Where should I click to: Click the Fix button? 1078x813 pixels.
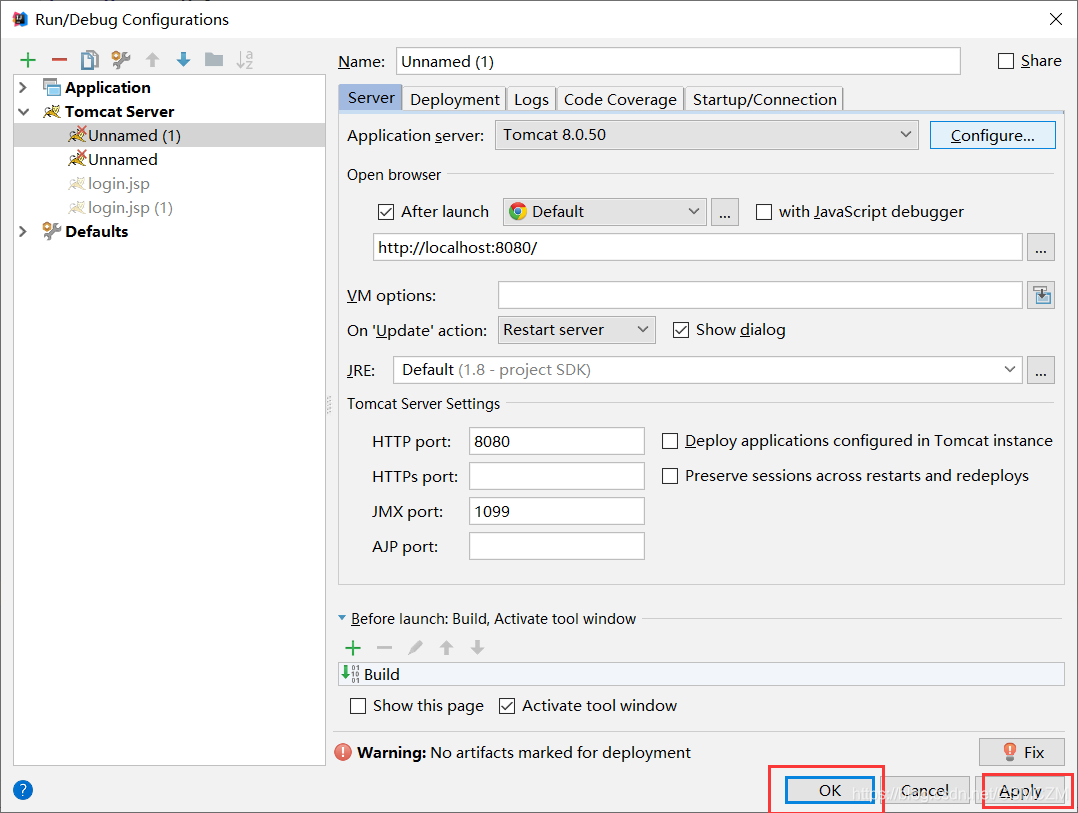[1022, 753]
